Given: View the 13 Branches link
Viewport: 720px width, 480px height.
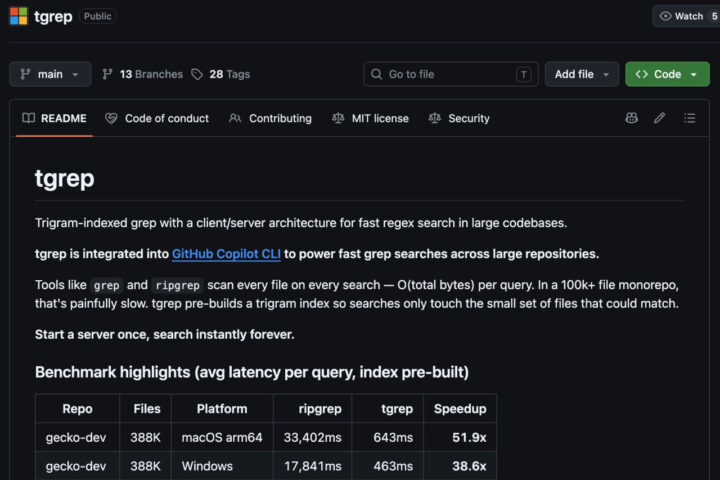Looking at the screenshot, I should point(143,74).
